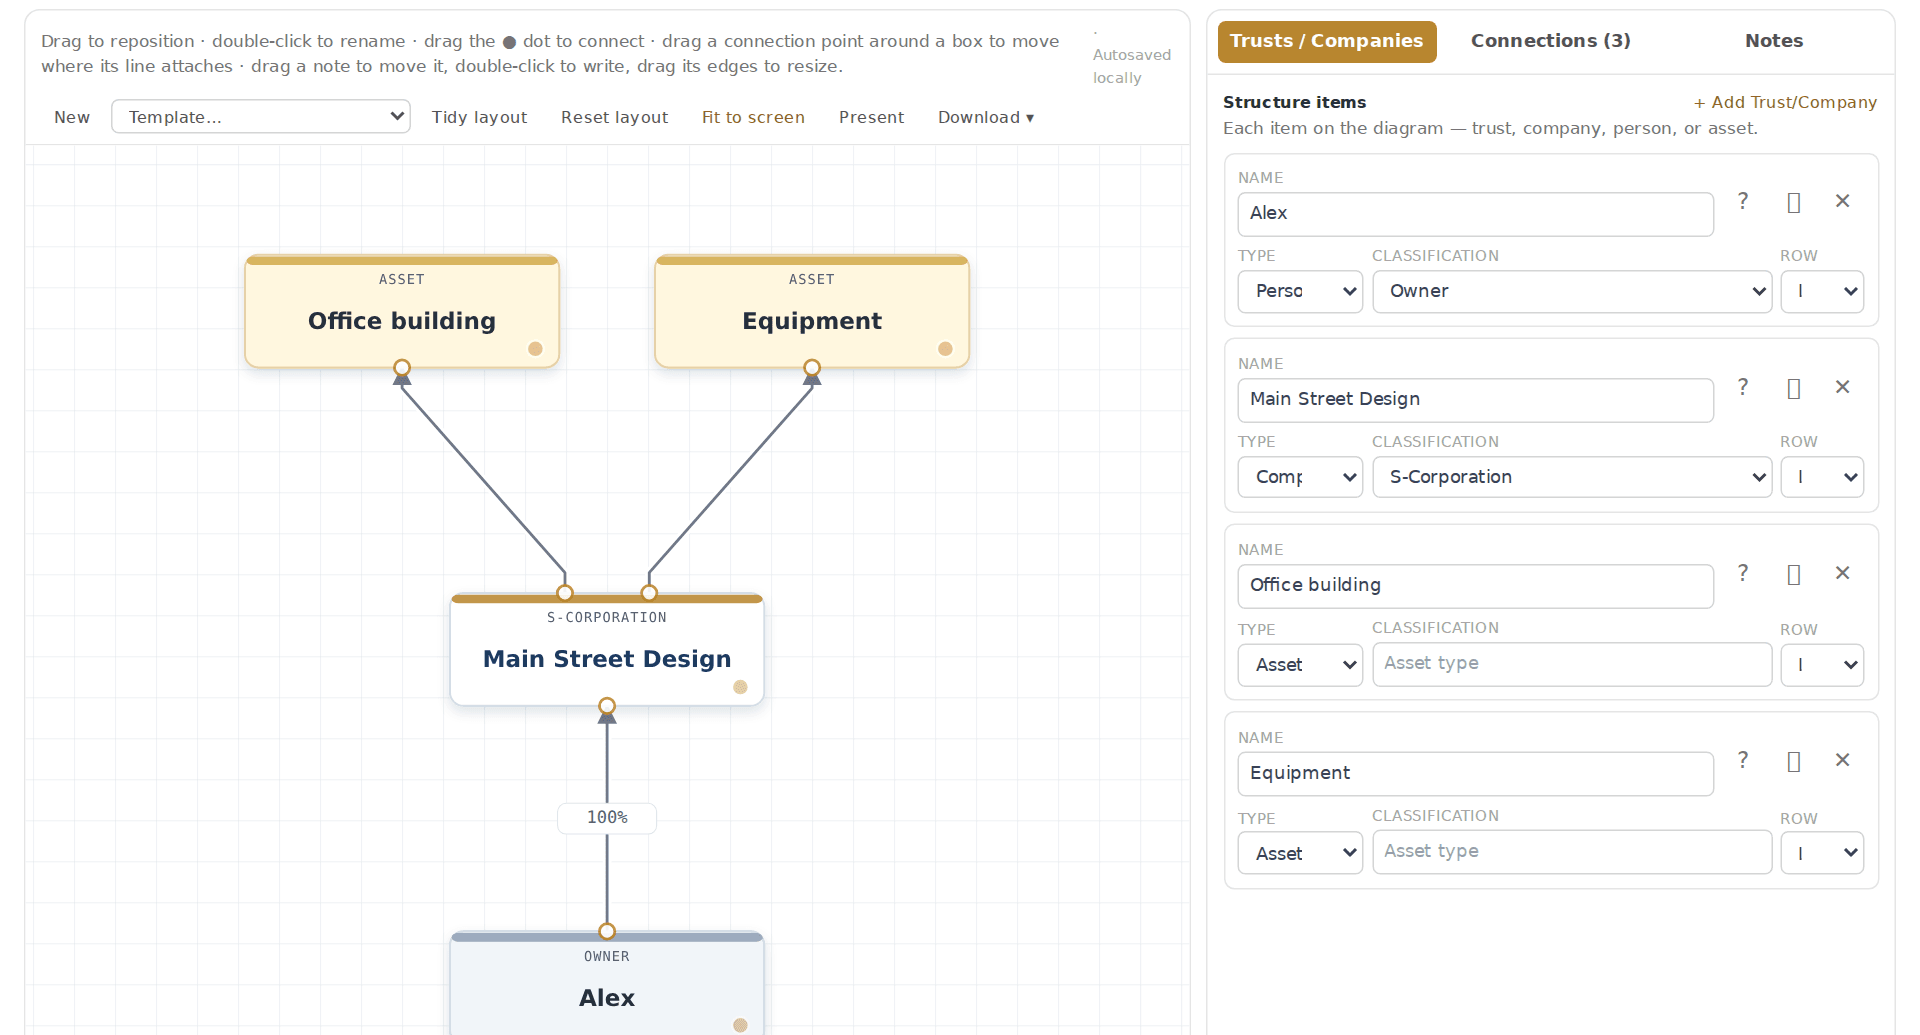Open the Template dropdown
This screenshot has height=1035, width=1920.
tap(261, 117)
